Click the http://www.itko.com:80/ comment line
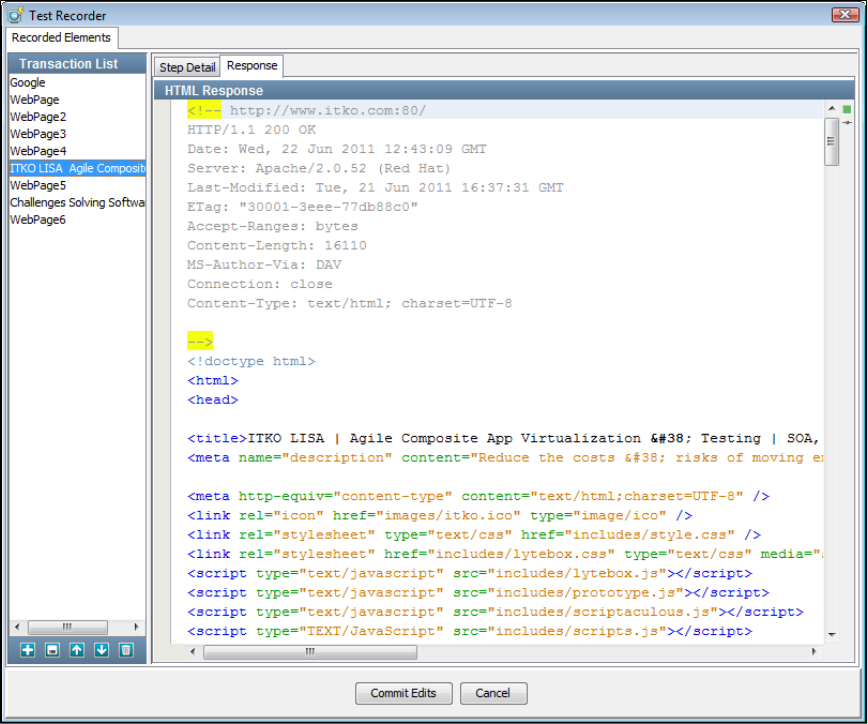Image resolution: width=868 pixels, height=724 pixels. 306,111
